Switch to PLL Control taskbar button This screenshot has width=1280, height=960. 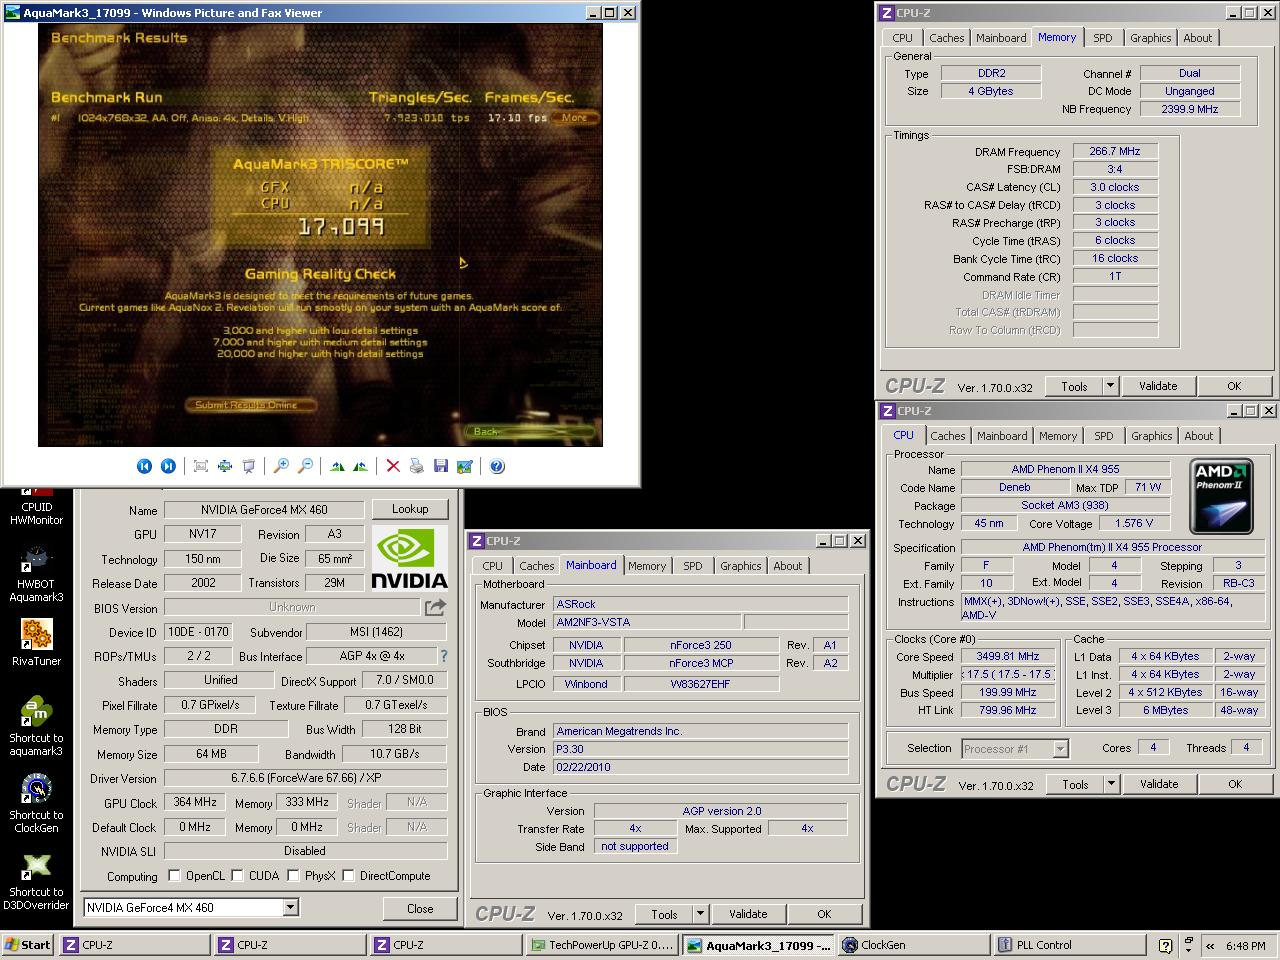click(1069, 945)
